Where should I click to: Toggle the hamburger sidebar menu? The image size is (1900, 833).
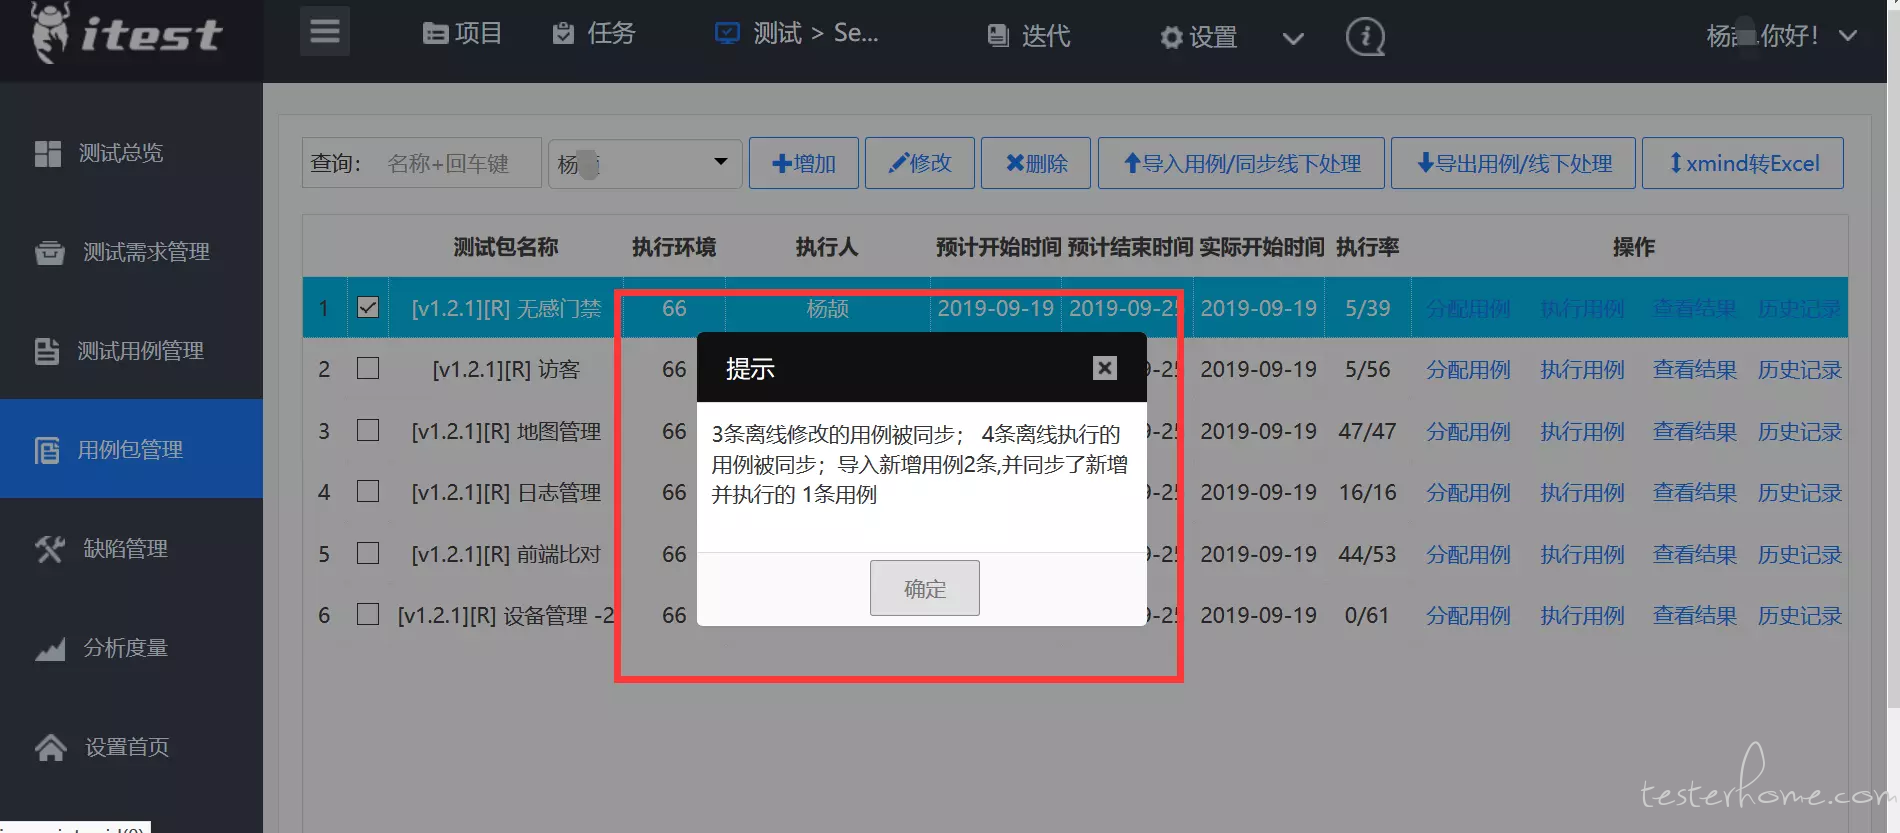(x=325, y=31)
